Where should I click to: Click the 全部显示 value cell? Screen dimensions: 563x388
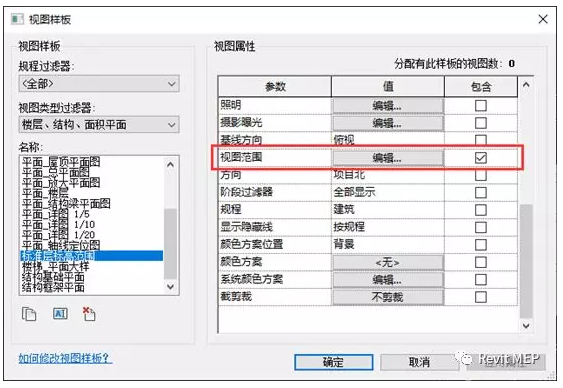388,192
